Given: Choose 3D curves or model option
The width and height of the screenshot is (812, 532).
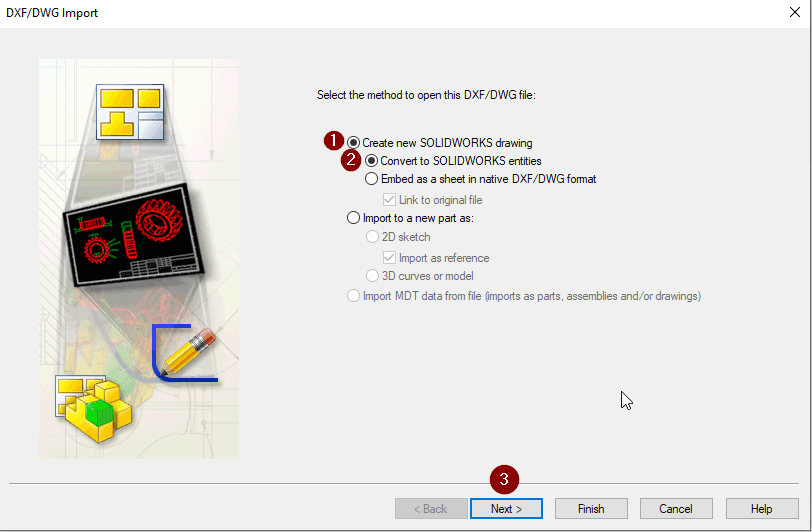Looking at the screenshot, I should click(x=372, y=276).
